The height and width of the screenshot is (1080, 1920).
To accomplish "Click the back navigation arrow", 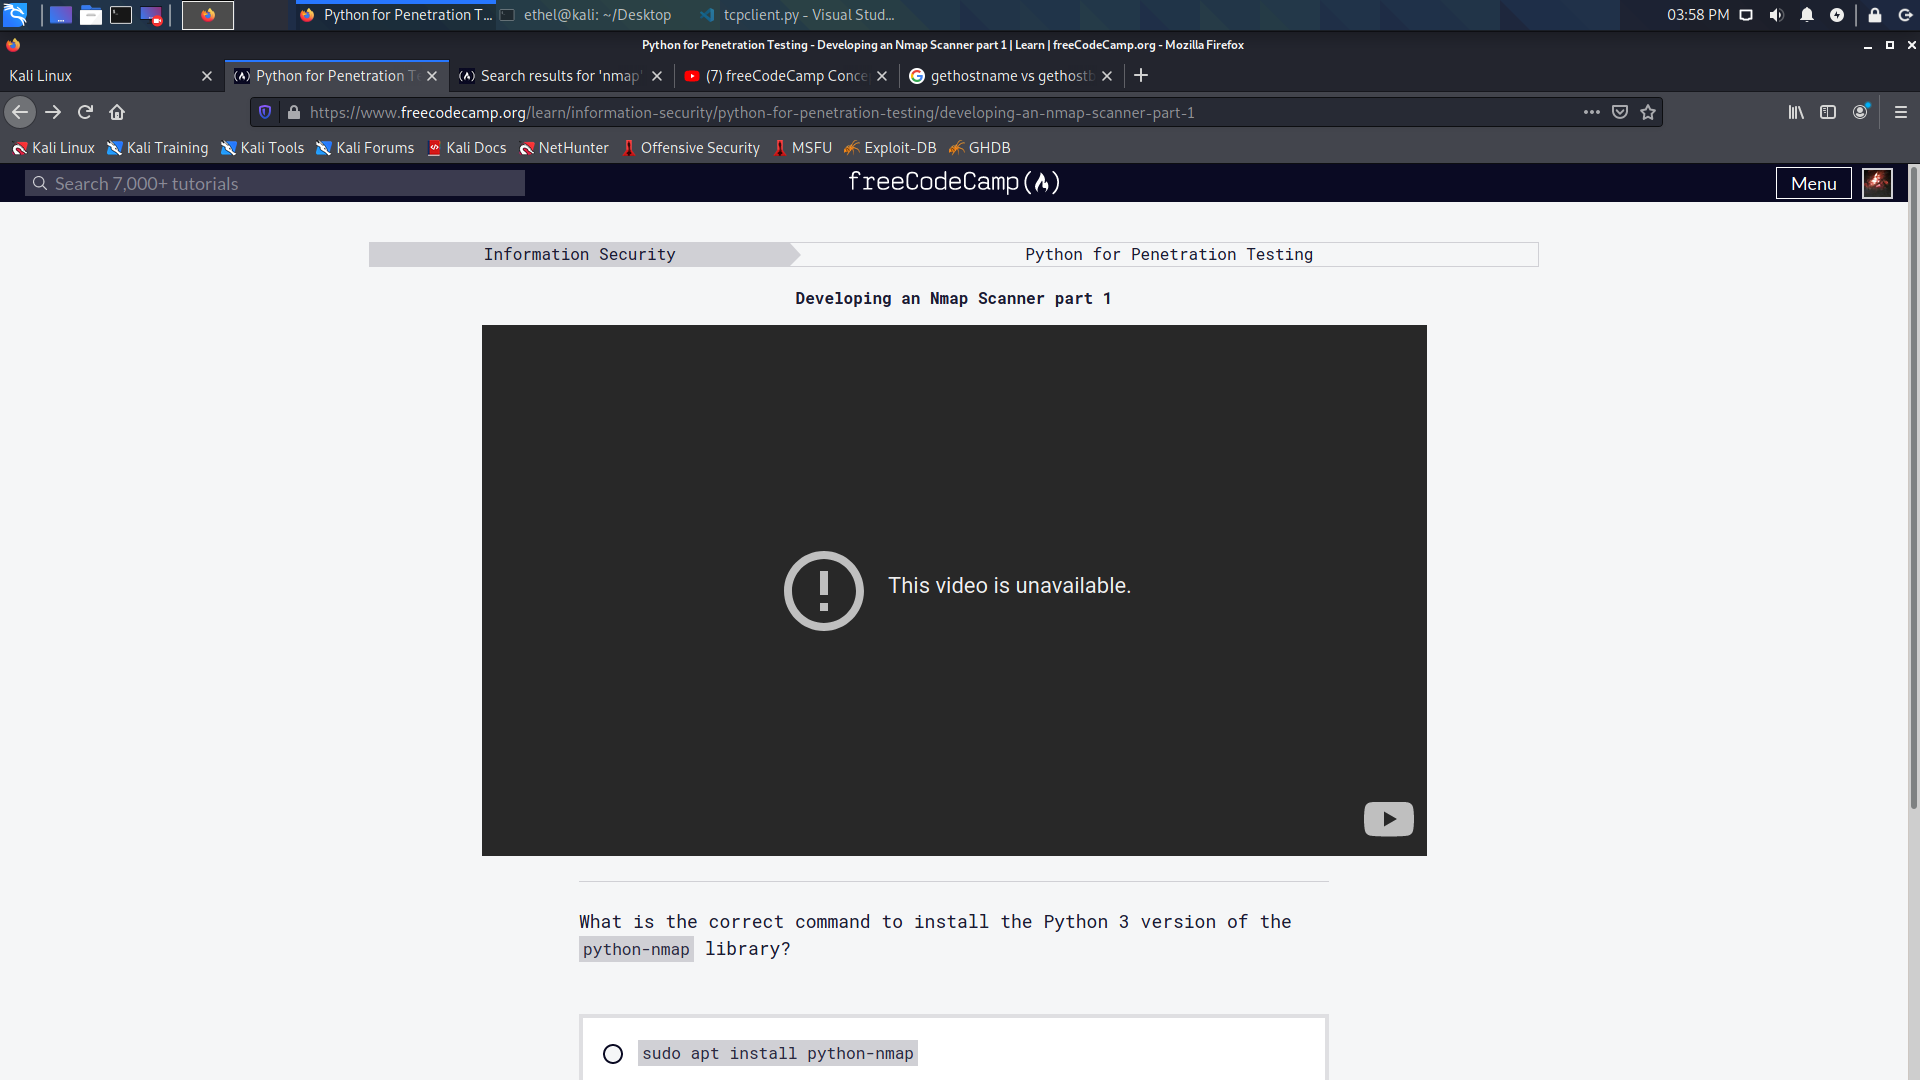I will pos(20,112).
